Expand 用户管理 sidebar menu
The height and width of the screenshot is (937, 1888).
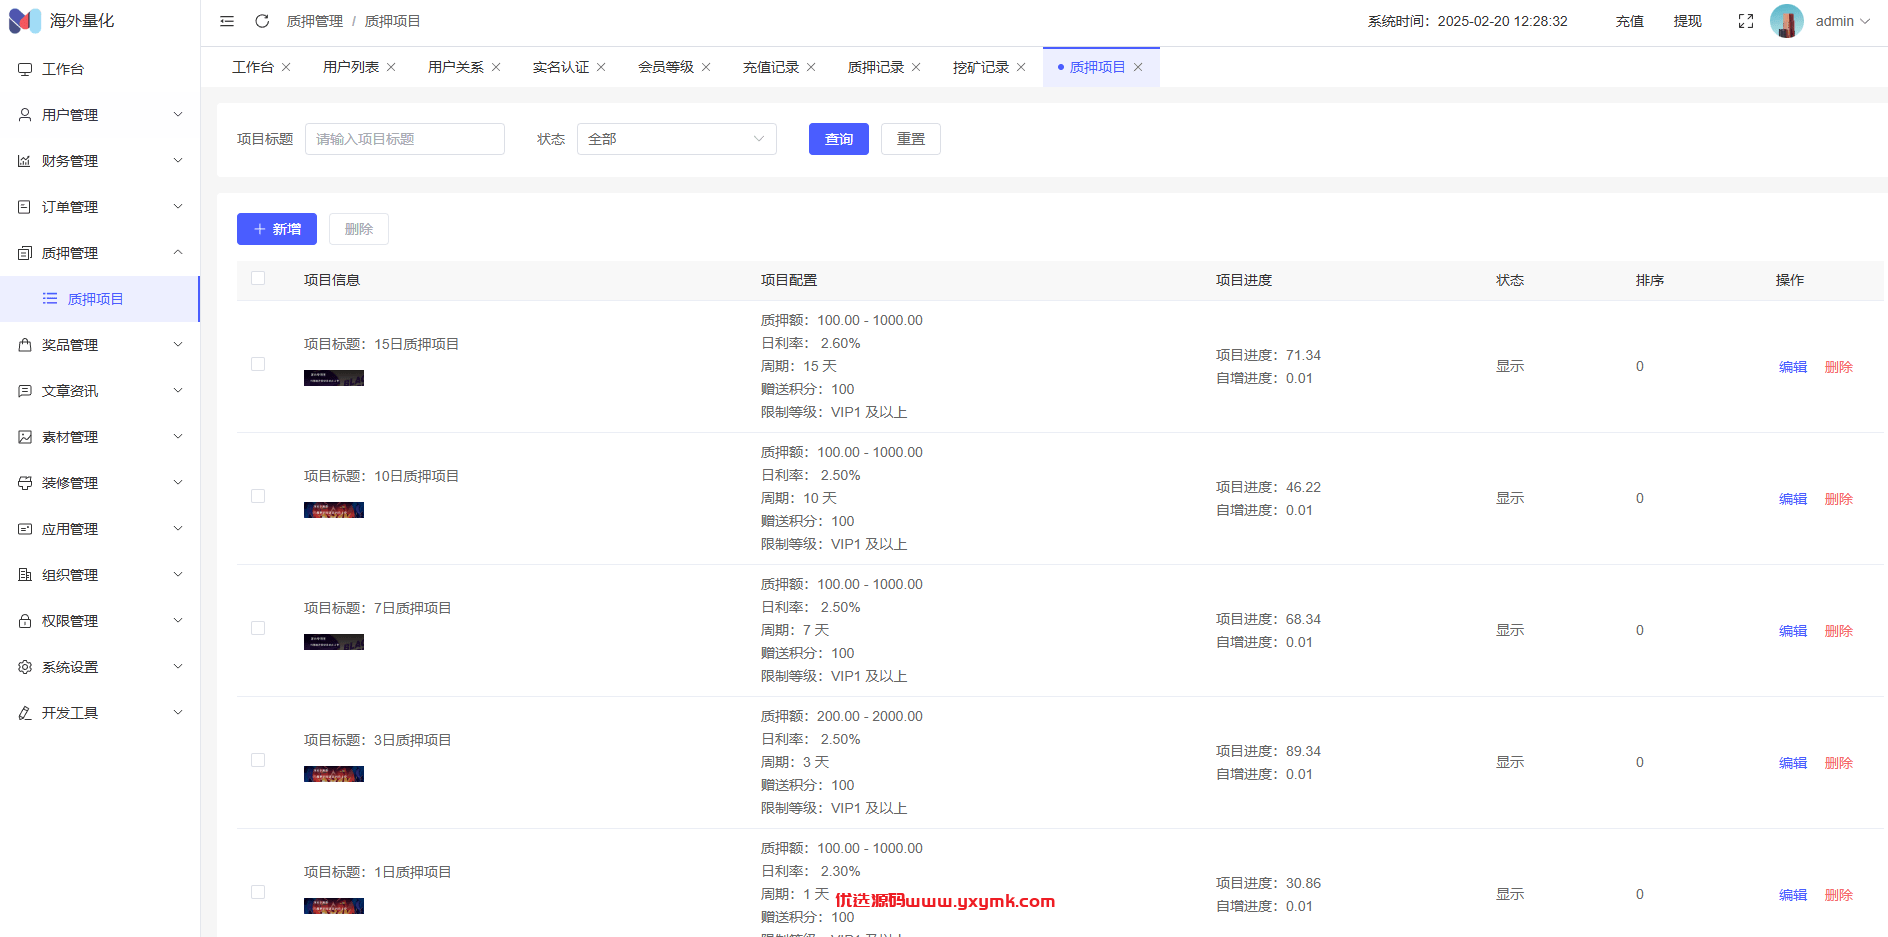pos(100,115)
